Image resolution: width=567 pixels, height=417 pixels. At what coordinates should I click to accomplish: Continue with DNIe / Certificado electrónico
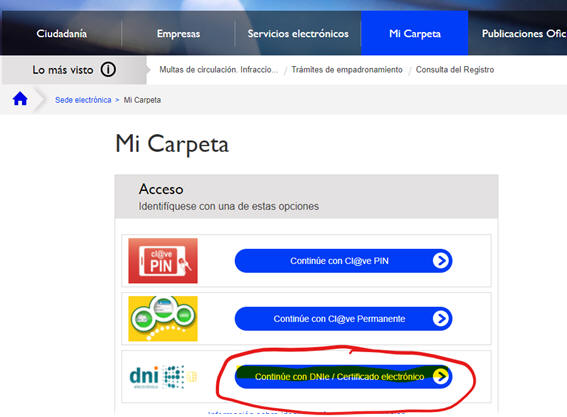(x=344, y=376)
